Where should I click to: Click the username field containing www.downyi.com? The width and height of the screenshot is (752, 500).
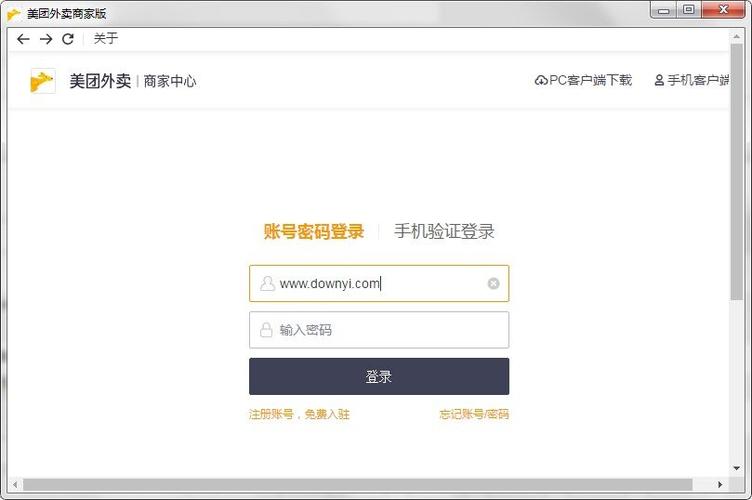click(379, 283)
